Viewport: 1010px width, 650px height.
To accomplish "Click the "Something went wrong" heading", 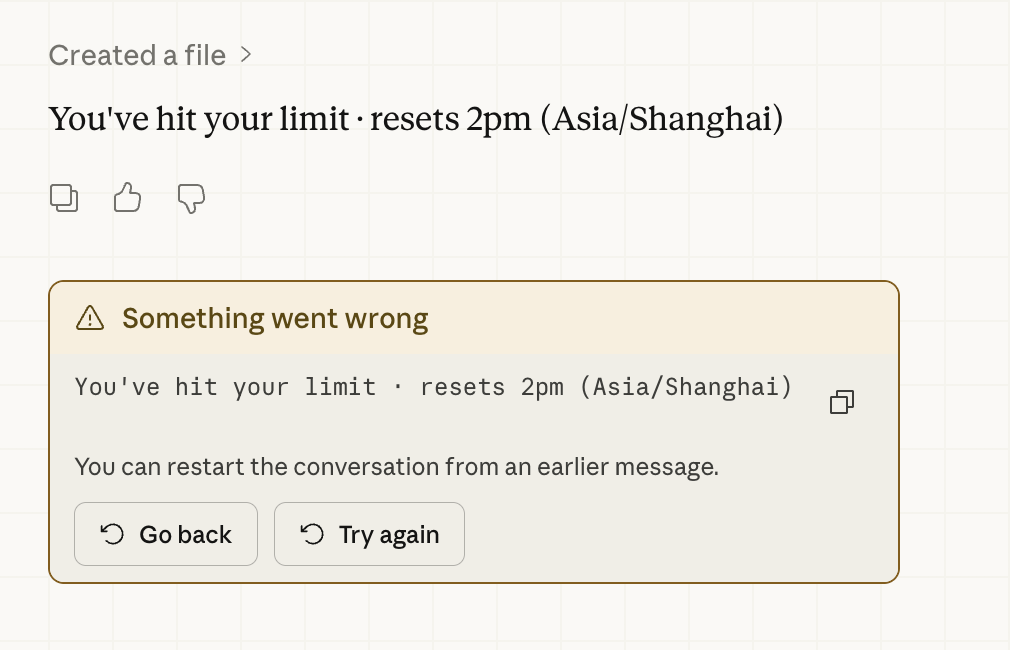I will (275, 319).
